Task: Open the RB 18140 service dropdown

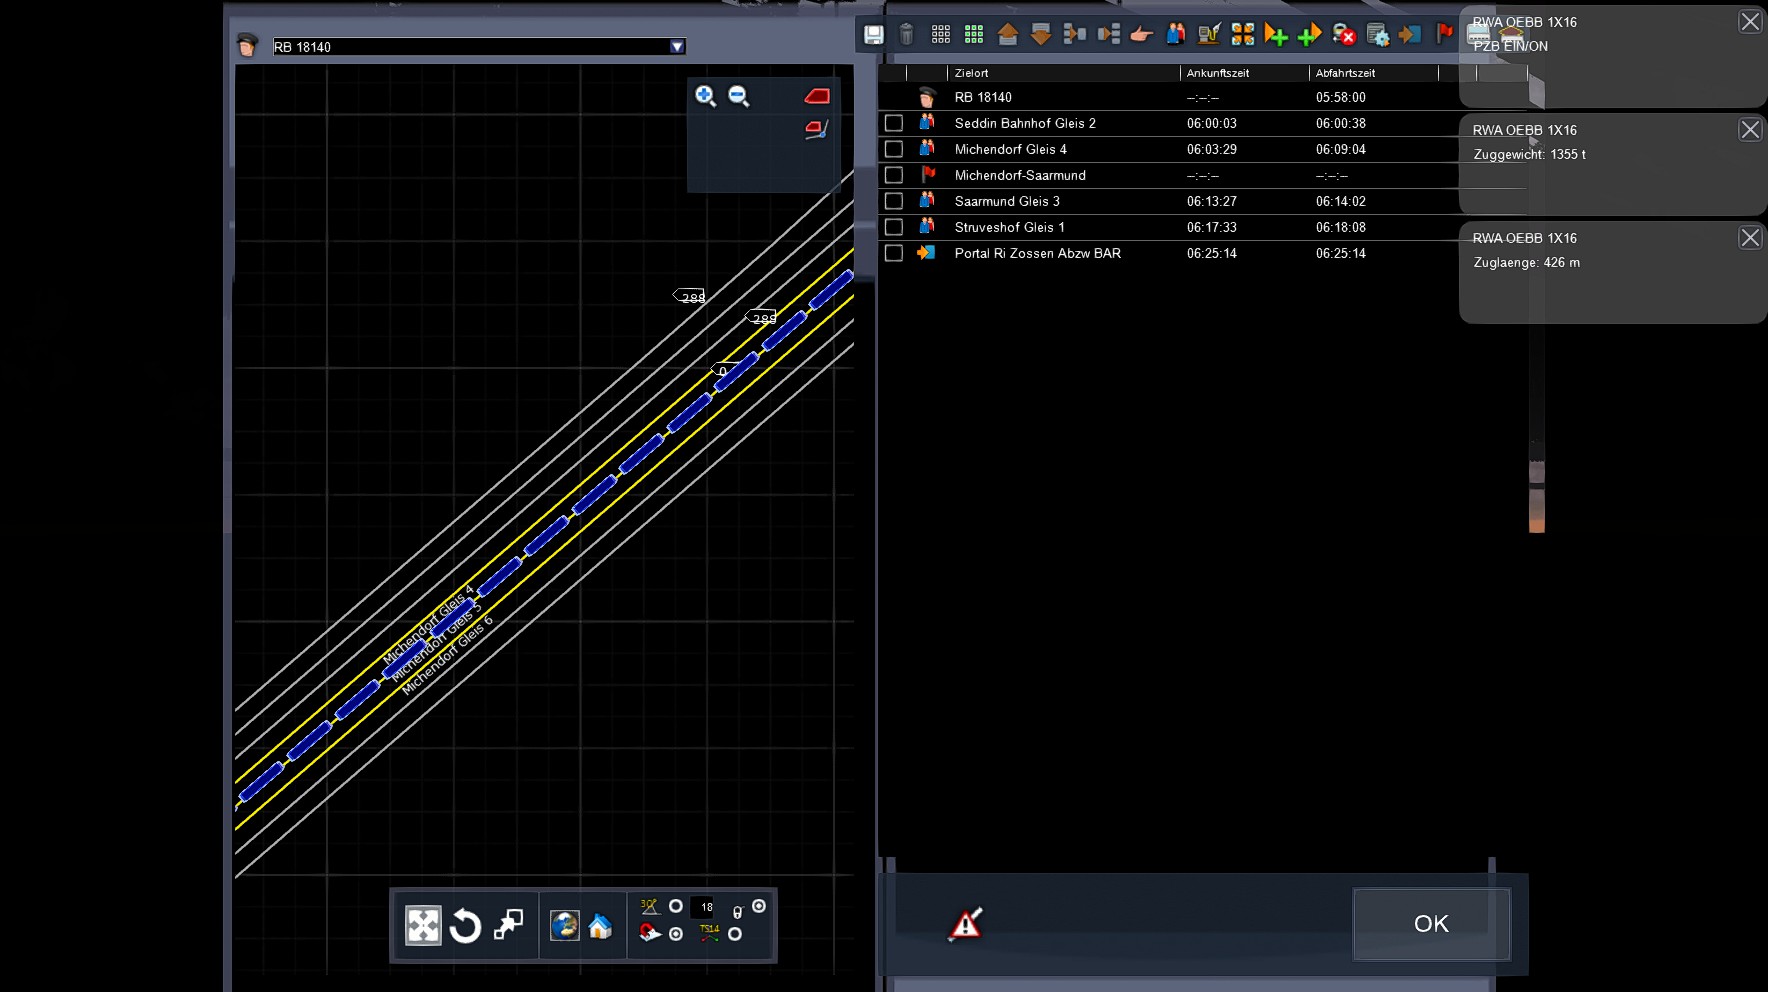Action: coord(677,47)
